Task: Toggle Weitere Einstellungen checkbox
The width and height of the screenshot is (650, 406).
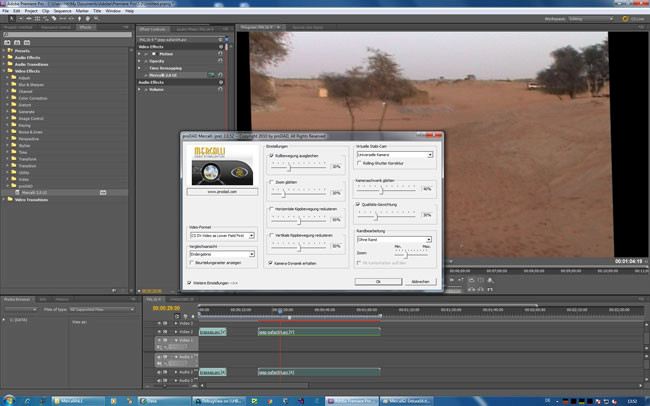Action: pos(189,282)
